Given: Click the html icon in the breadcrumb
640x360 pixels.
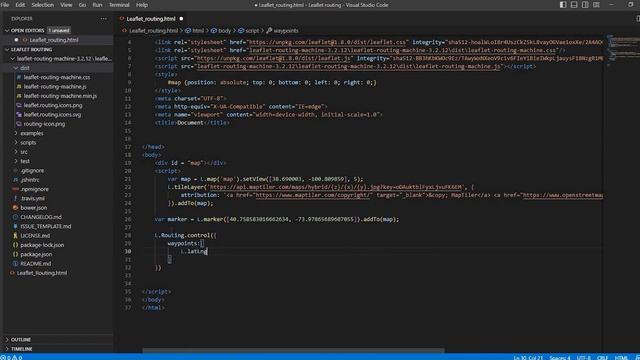Looking at the screenshot, I should (188, 31).
